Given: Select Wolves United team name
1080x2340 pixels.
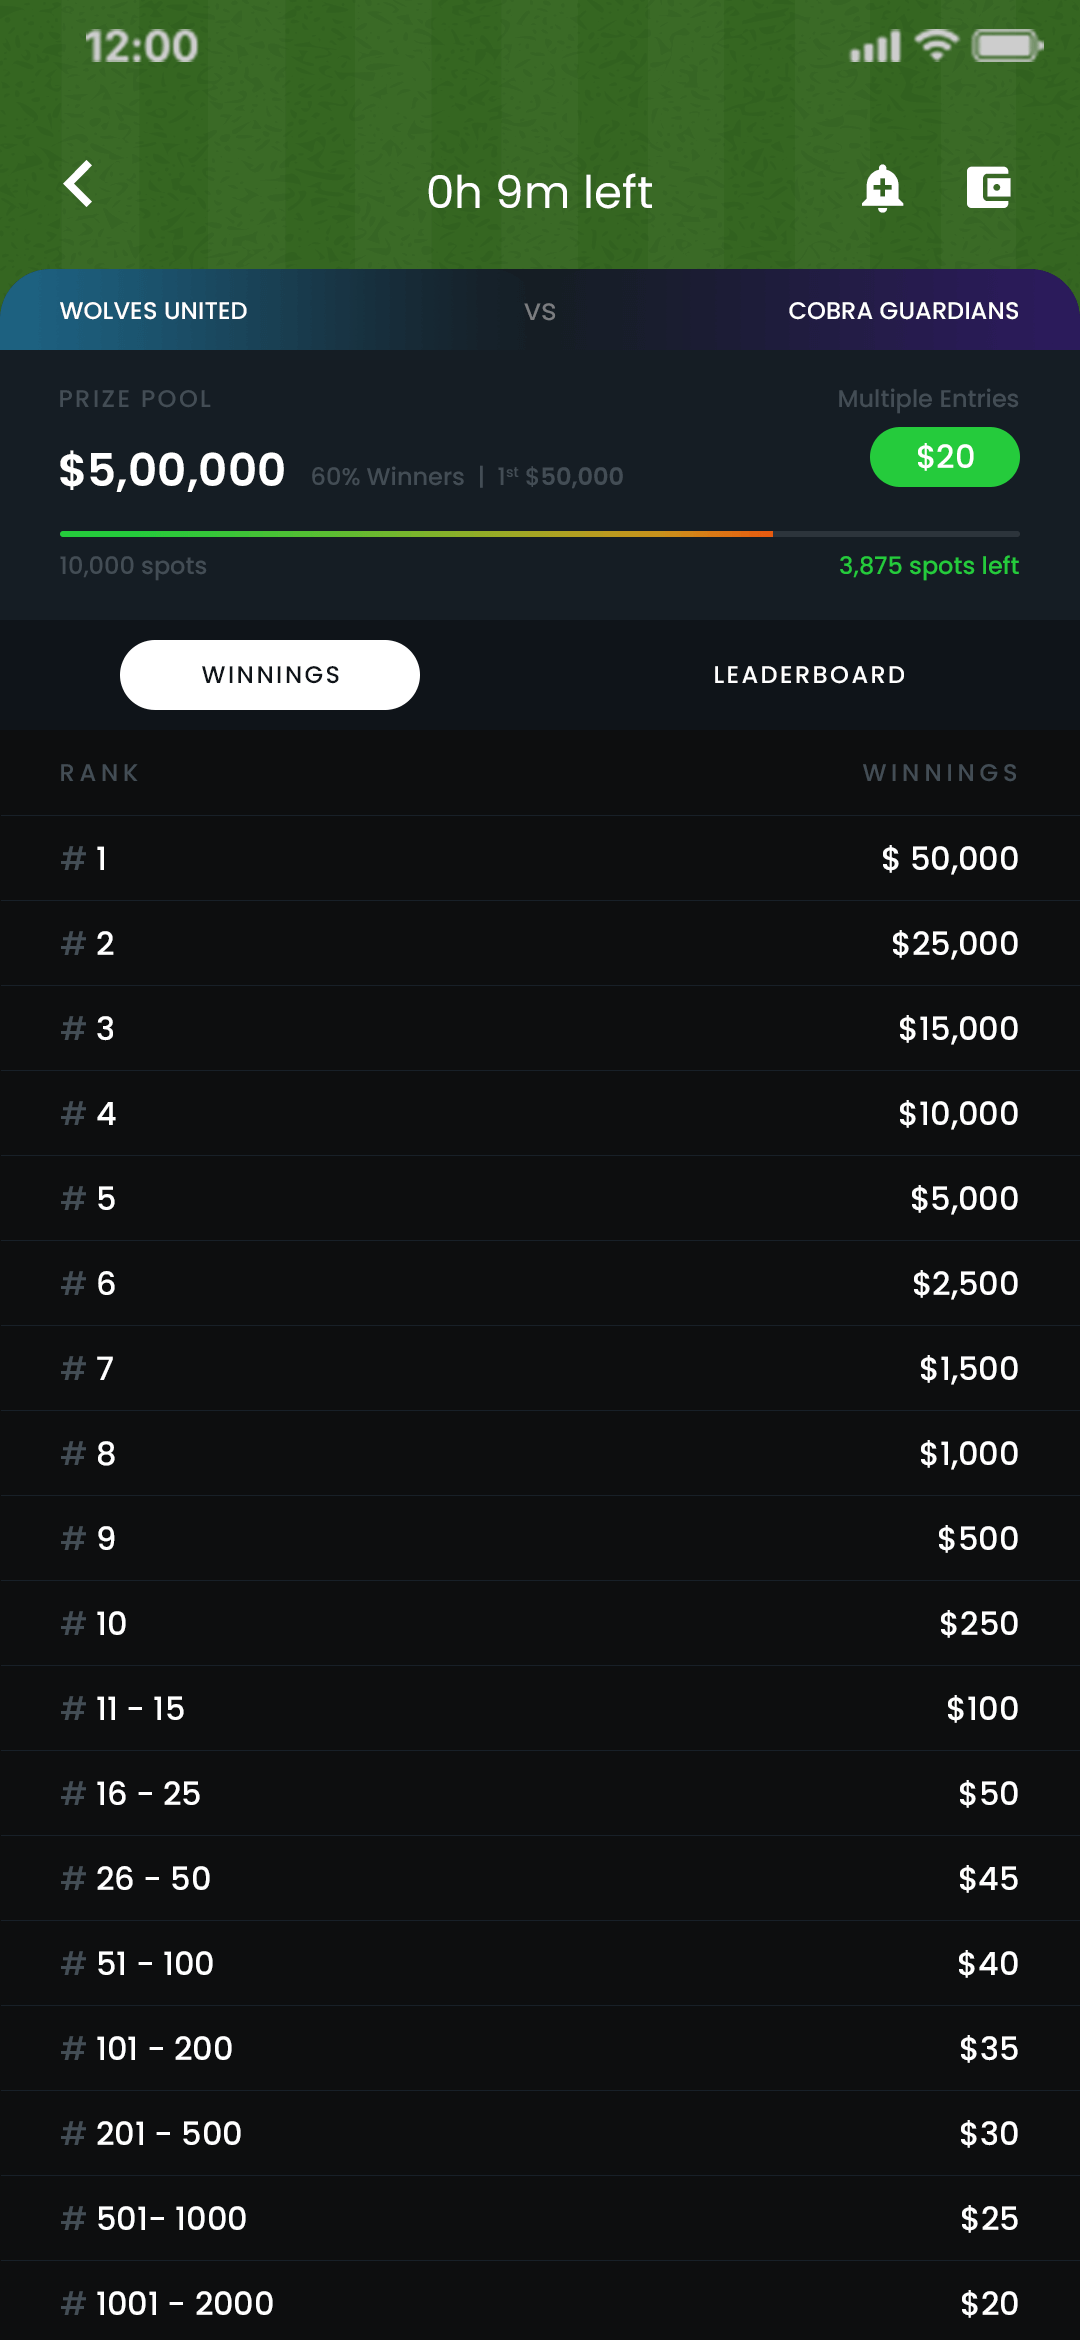Looking at the screenshot, I should 154,311.
